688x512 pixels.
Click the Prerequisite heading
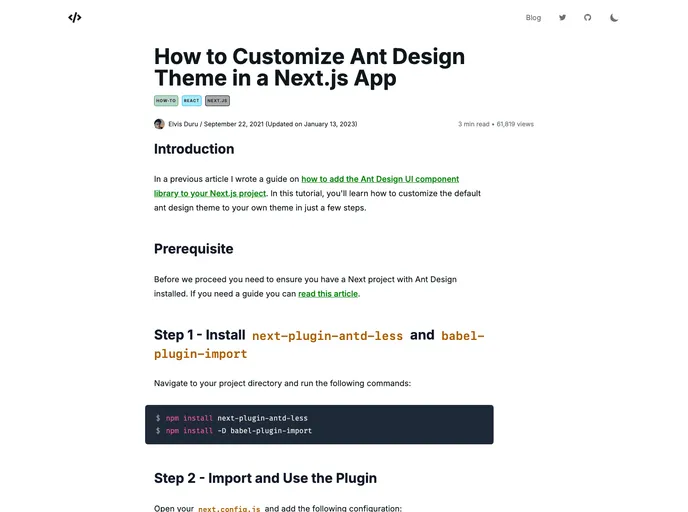[194, 249]
